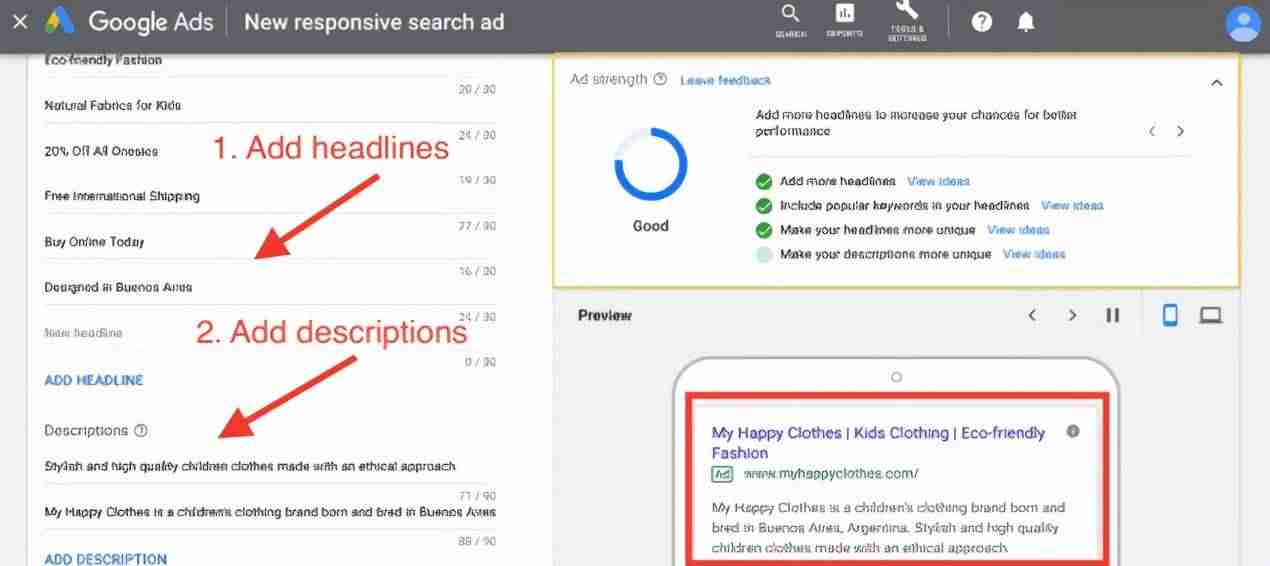View ideas for making descriptions more unique
The image size is (1270, 566).
(1034, 254)
